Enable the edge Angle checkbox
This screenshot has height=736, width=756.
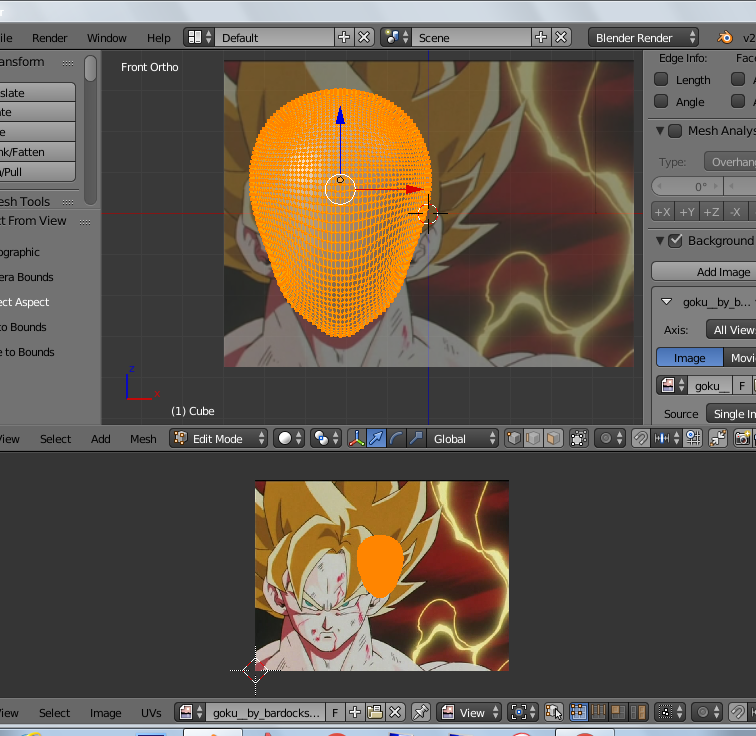pos(661,102)
